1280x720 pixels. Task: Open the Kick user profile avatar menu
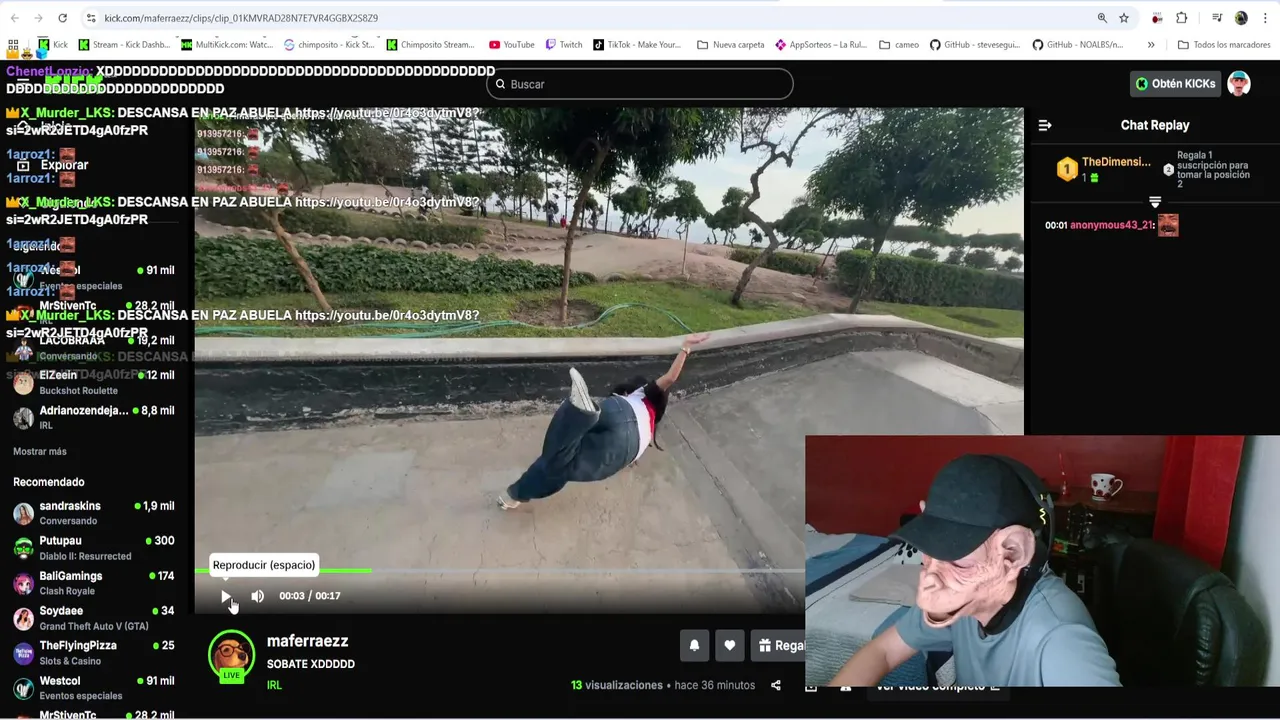pyautogui.click(x=1239, y=84)
